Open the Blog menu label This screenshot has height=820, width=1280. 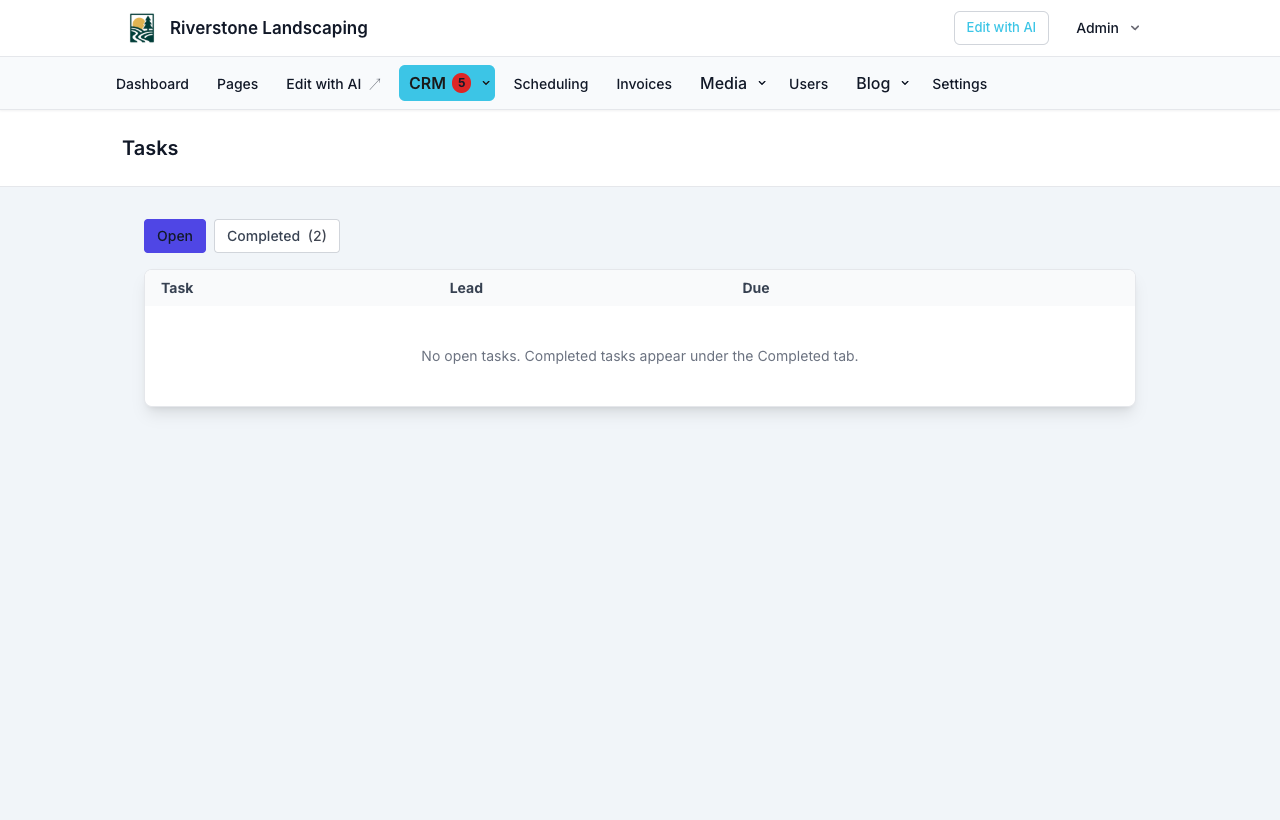873,83
